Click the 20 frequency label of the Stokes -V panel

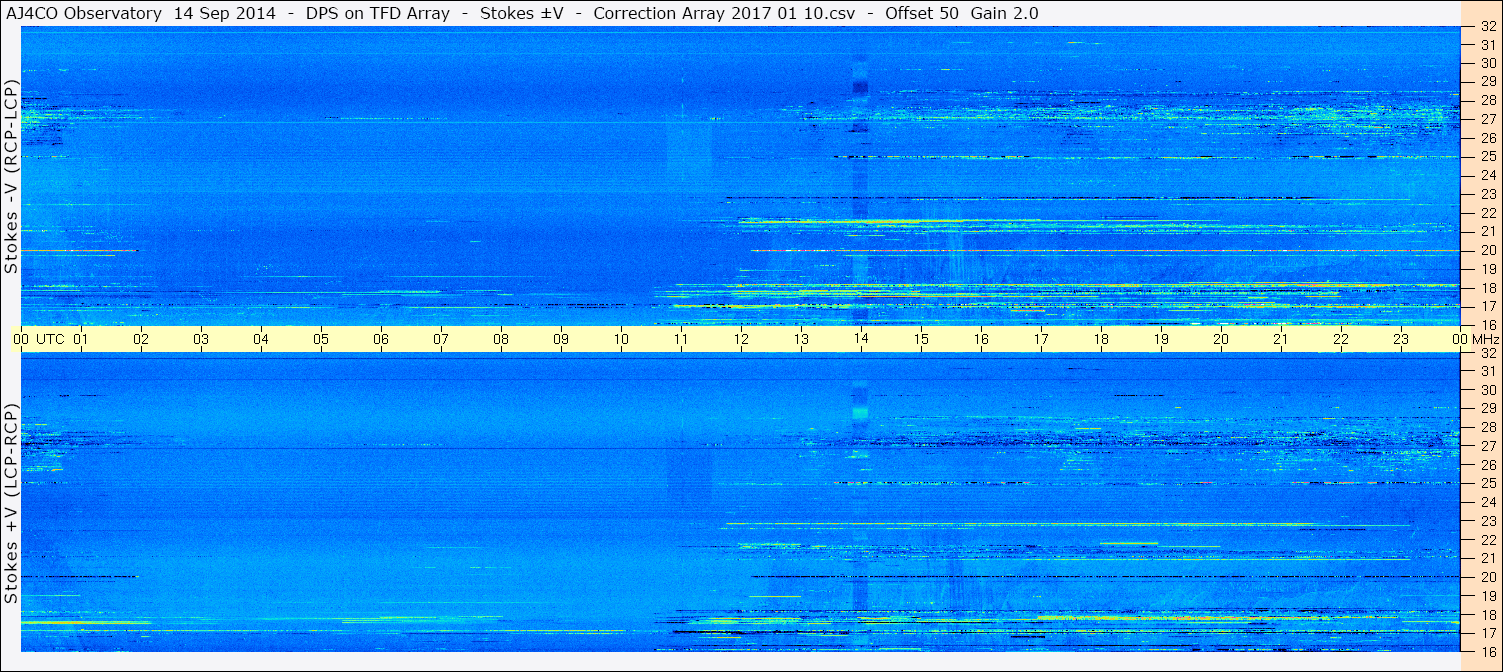point(1488,250)
